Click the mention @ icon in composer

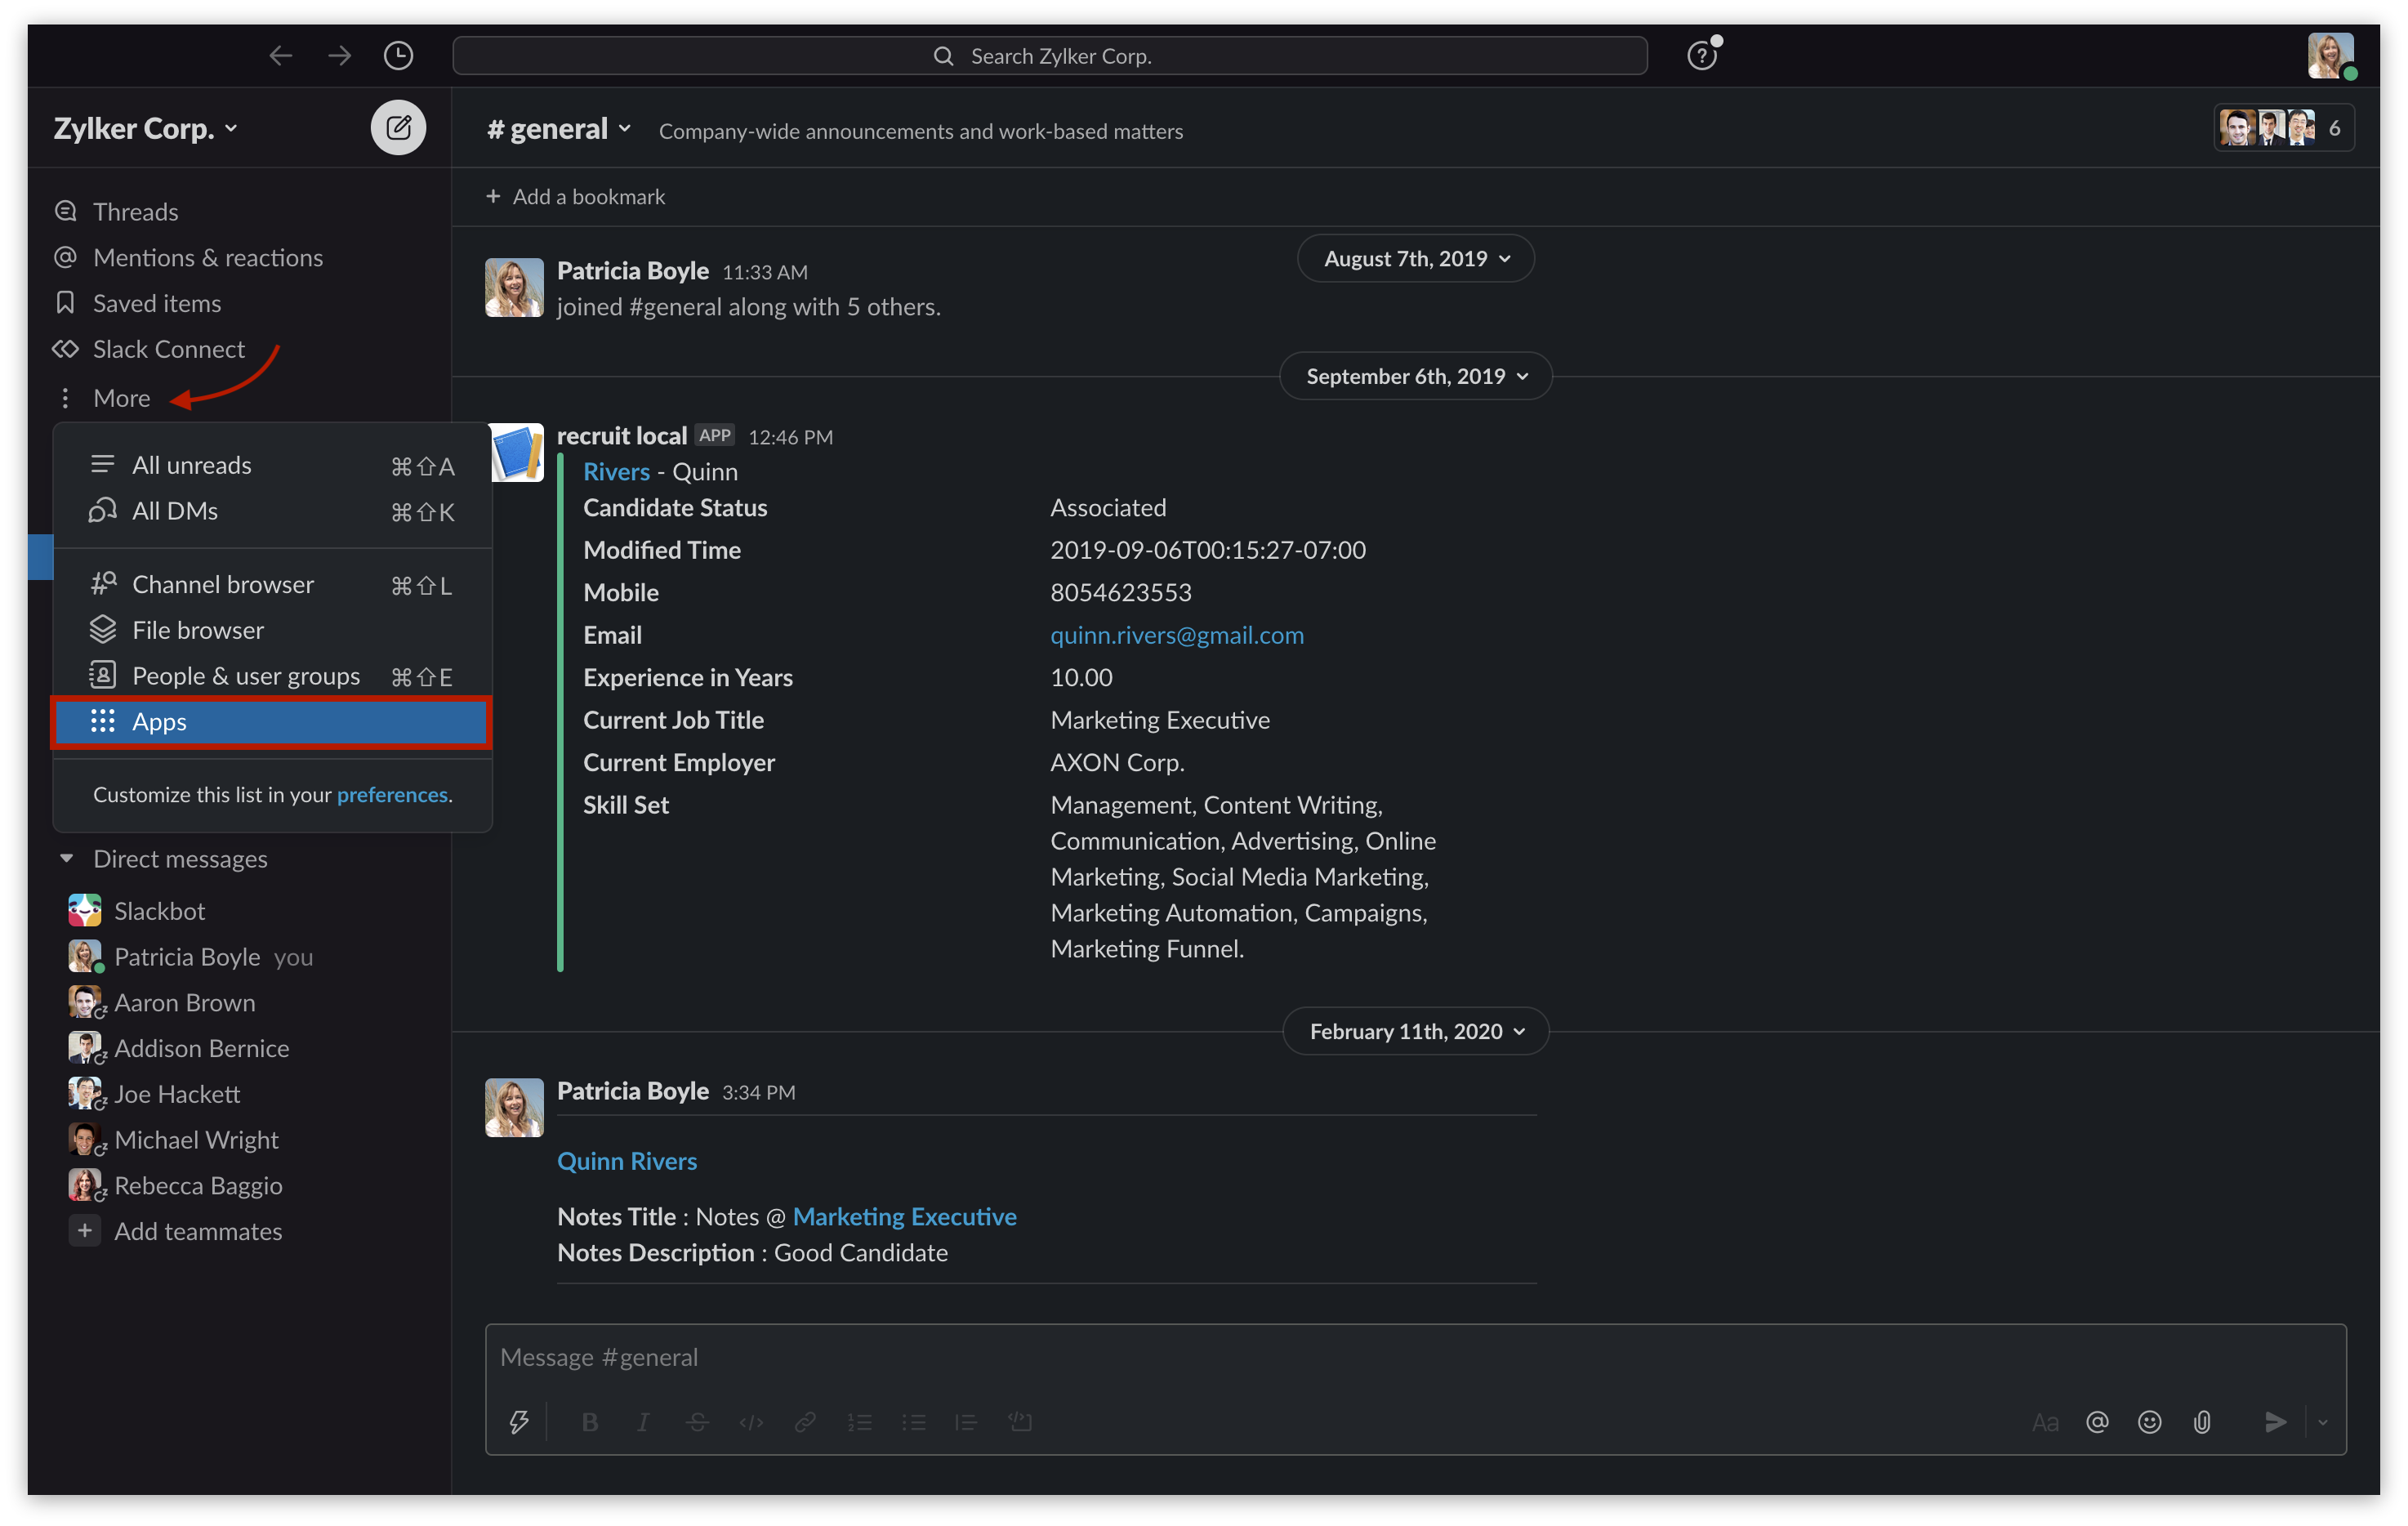point(2097,1421)
